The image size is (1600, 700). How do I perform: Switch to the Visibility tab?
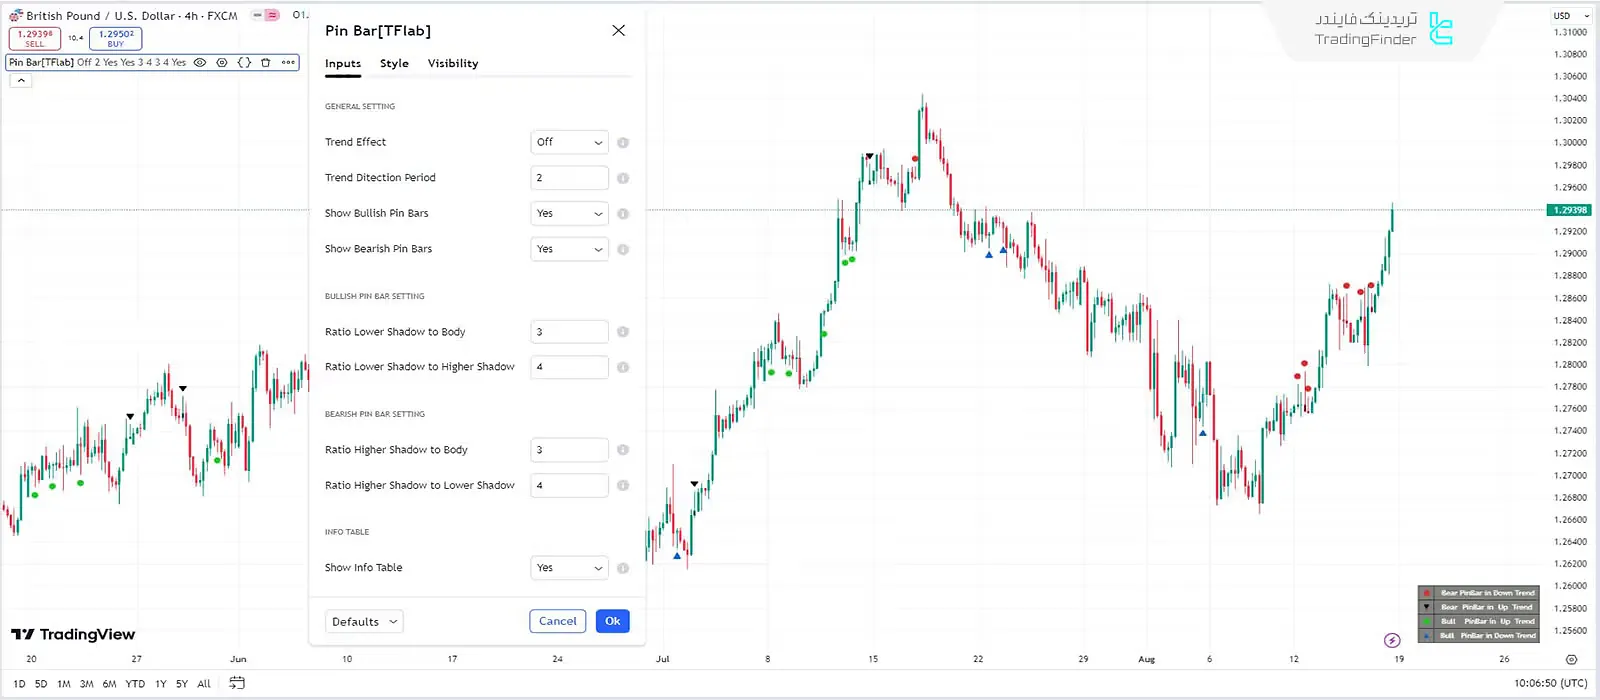453,63
